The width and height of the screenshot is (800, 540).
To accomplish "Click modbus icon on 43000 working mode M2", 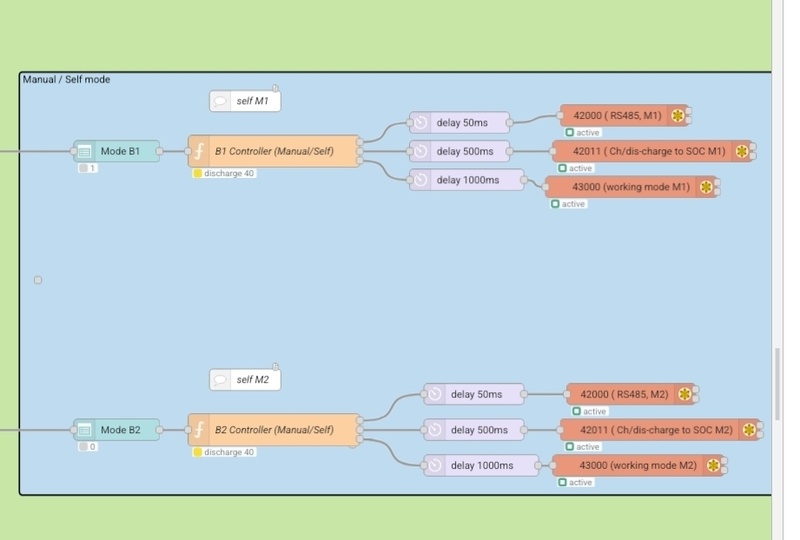I will [x=713, y=465].
